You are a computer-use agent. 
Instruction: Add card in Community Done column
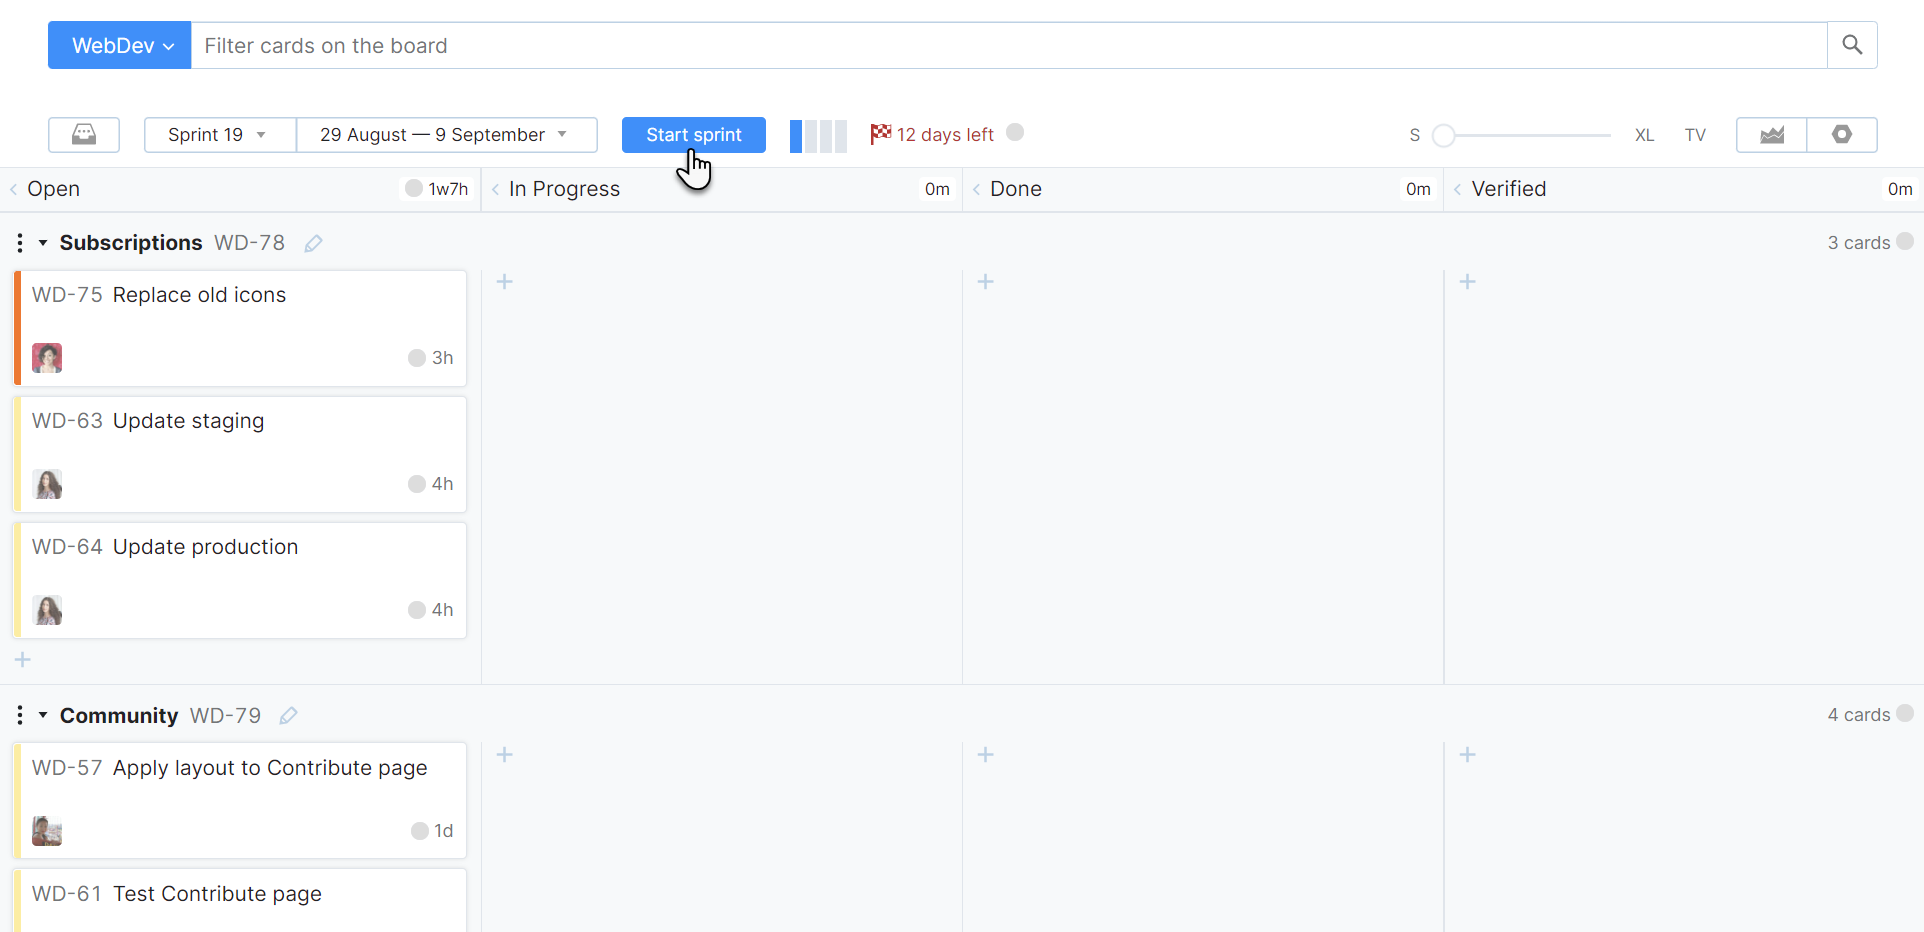point(986,755)
